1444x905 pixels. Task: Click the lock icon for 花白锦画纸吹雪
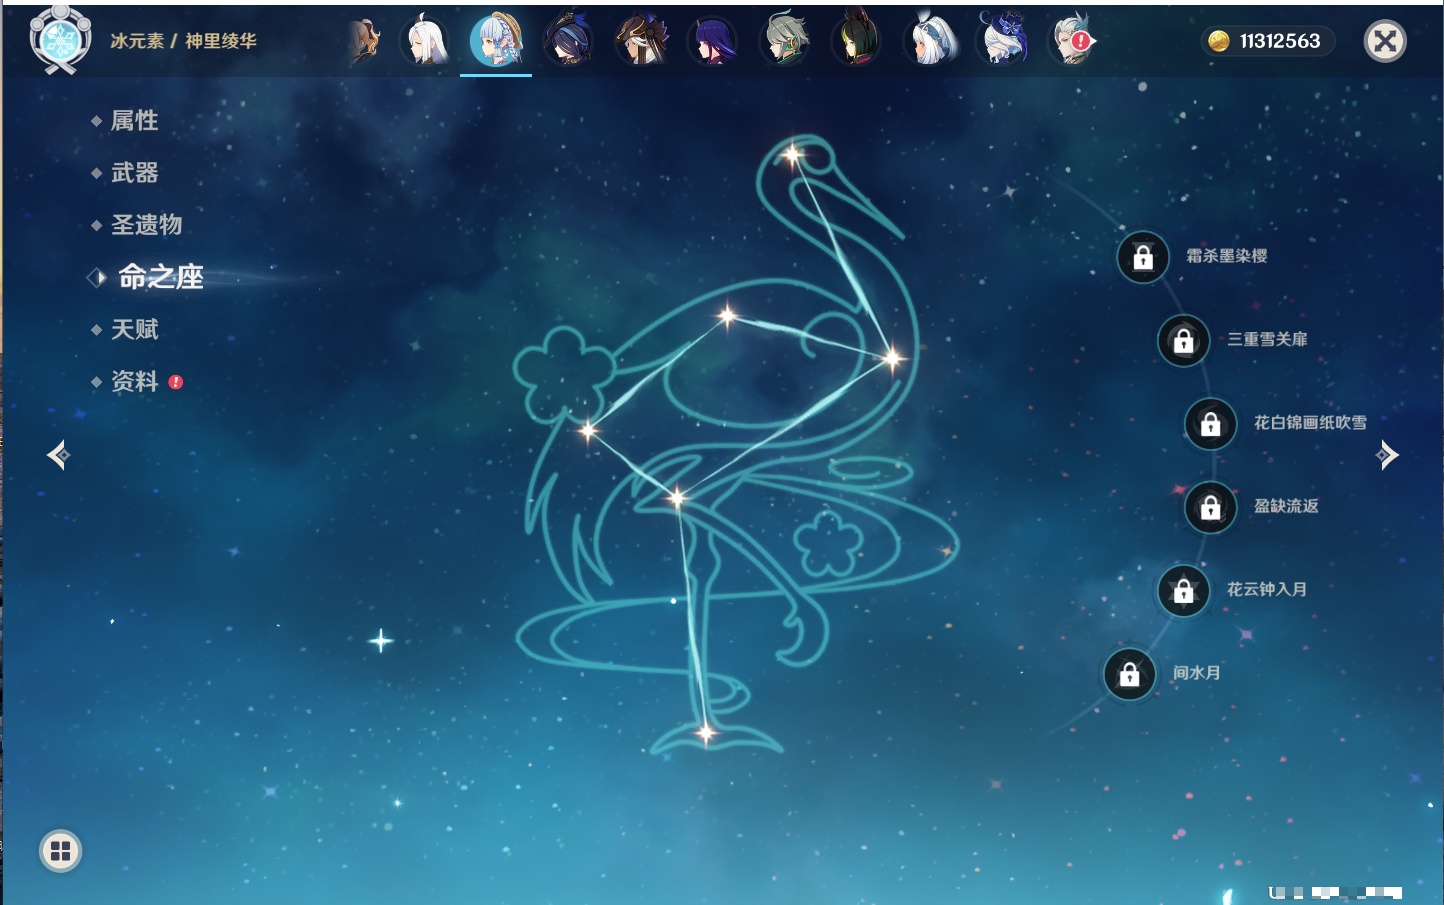click(x=1210, y=423)
